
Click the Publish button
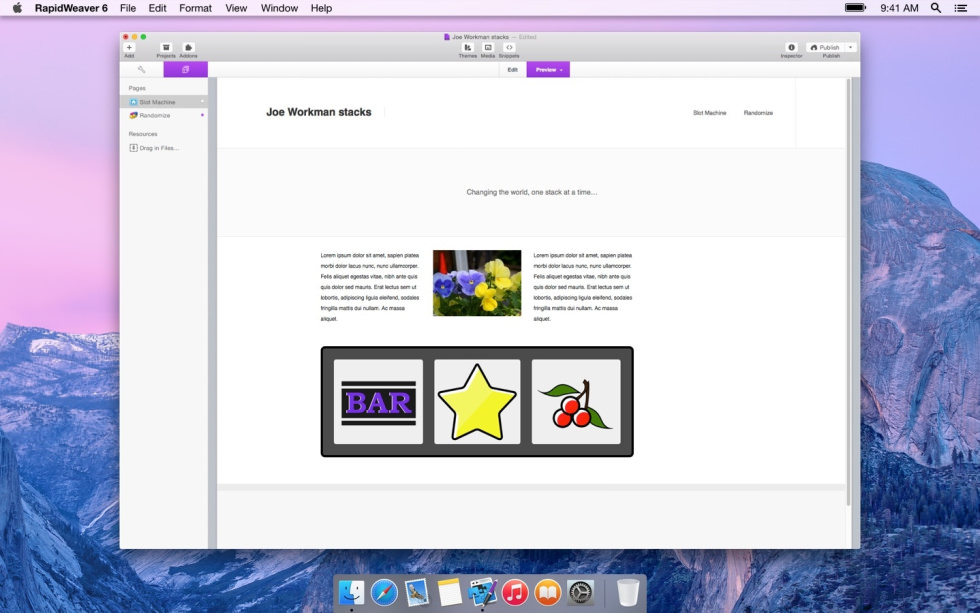pyautogui.click(x=825, y=47)
